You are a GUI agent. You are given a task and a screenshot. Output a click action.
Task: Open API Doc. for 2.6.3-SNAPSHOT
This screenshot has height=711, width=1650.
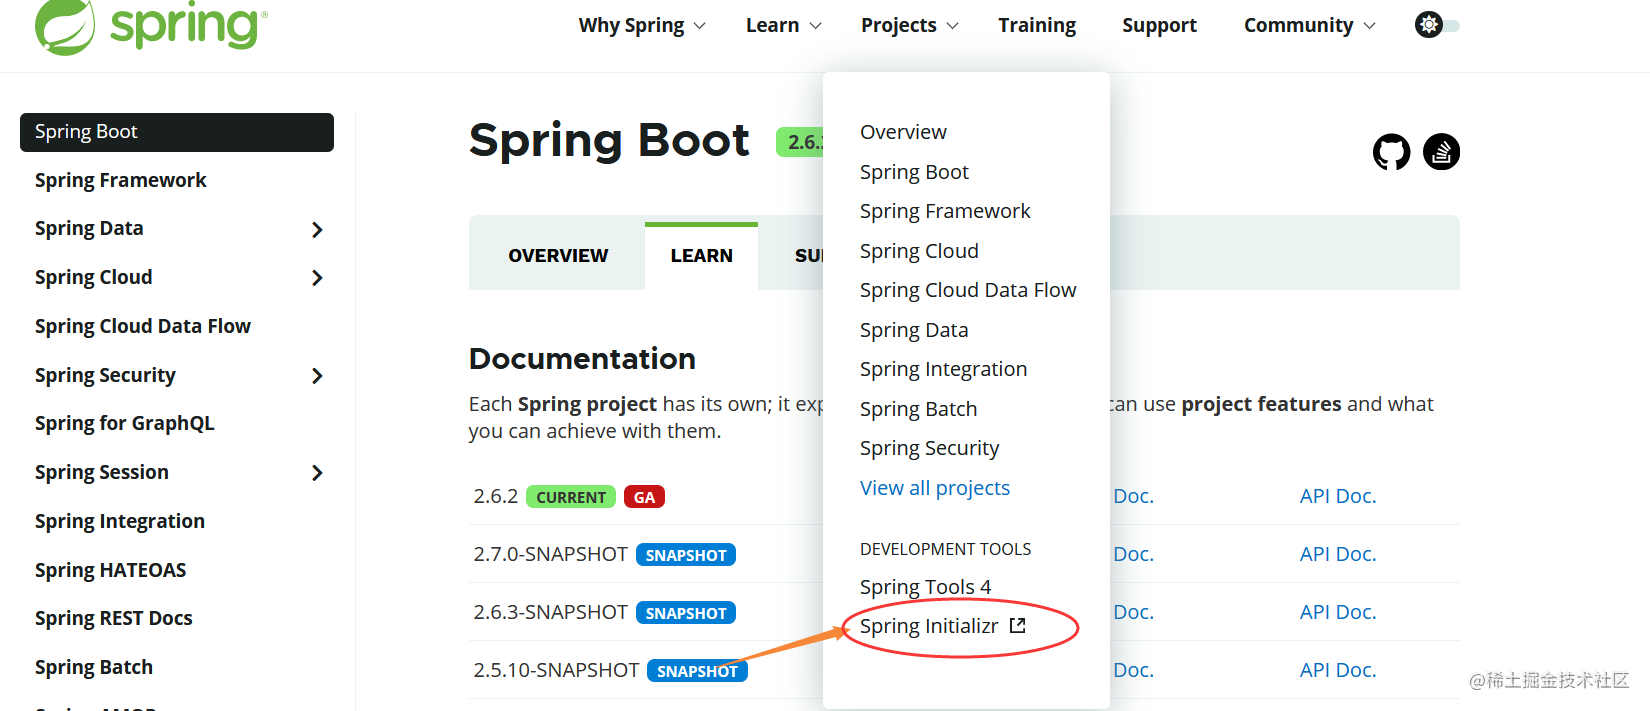pyautogui.click(x=1338, y=612)
